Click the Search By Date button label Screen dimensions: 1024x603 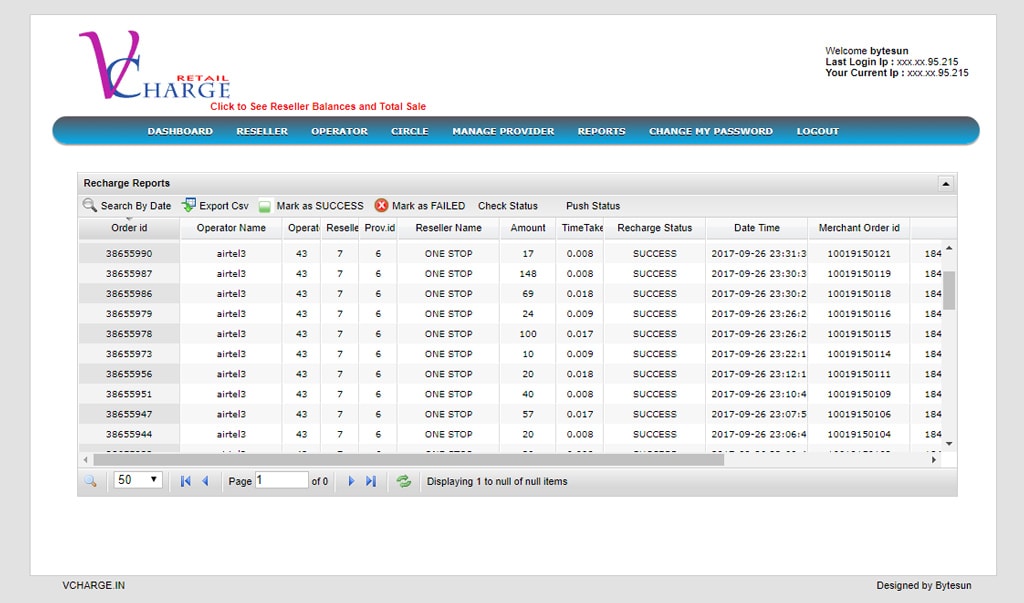(136, 206)
